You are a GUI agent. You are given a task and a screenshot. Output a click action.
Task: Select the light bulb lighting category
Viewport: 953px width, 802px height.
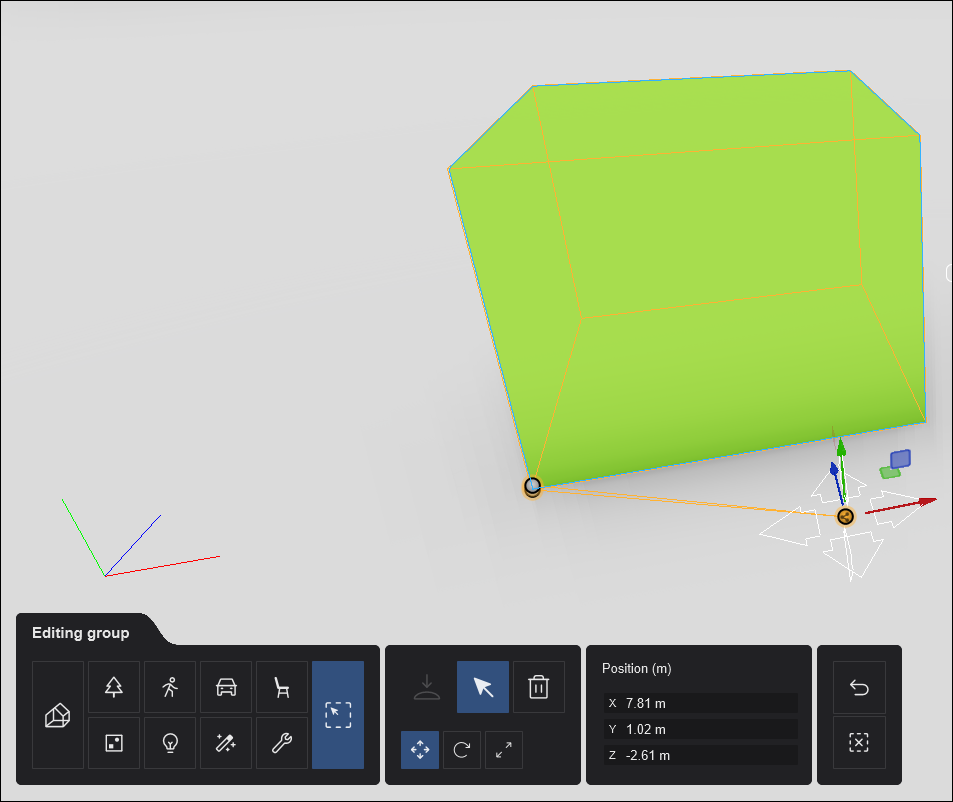[170, 743]
